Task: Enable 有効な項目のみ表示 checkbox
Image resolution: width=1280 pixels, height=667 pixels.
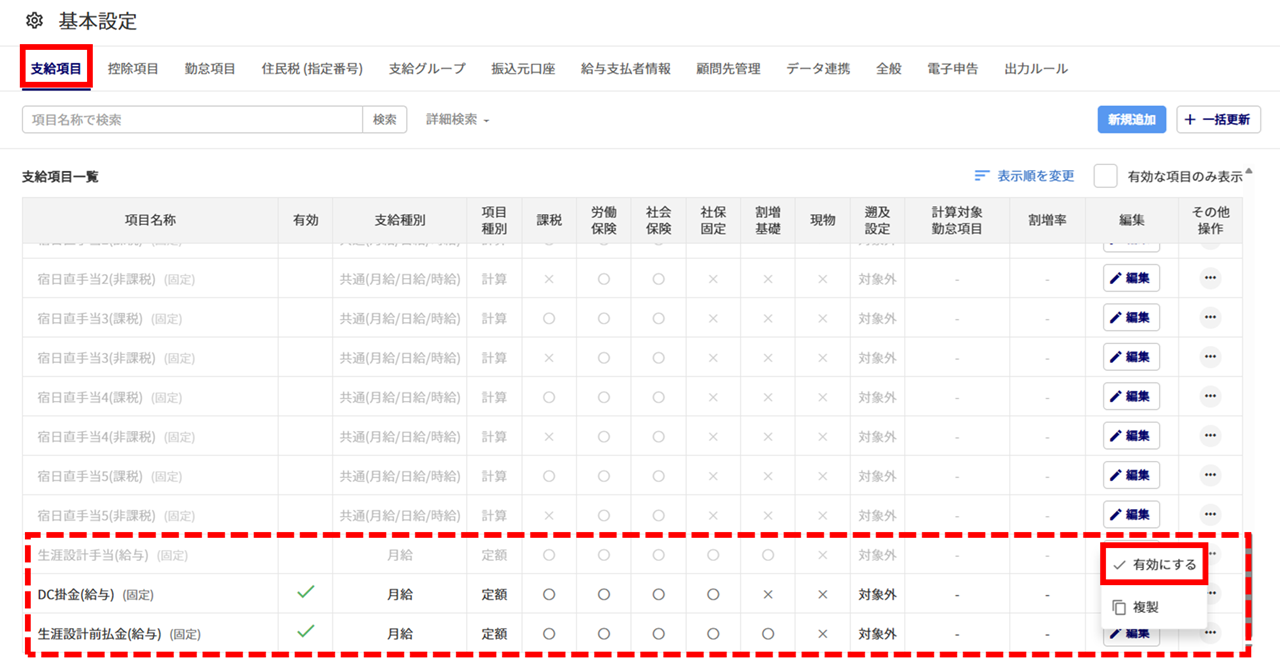Action: [1105, 176]
